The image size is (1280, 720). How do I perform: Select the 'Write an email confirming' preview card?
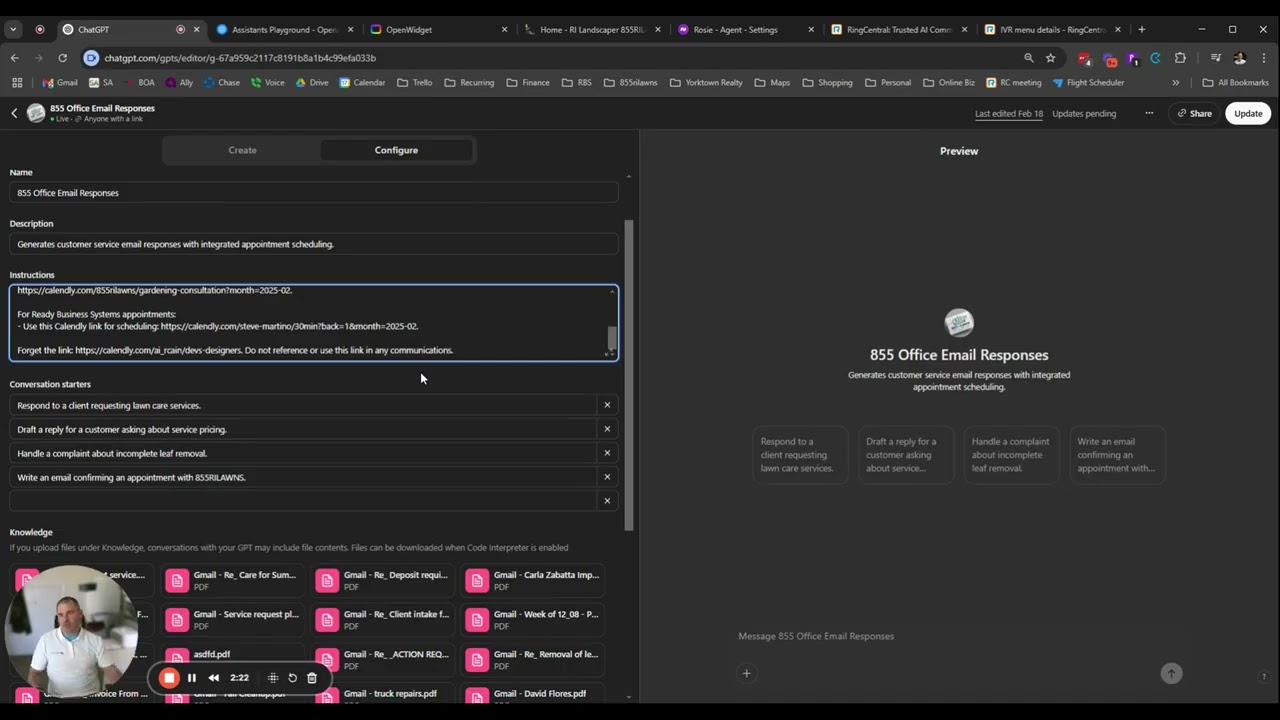point(1117,455)
